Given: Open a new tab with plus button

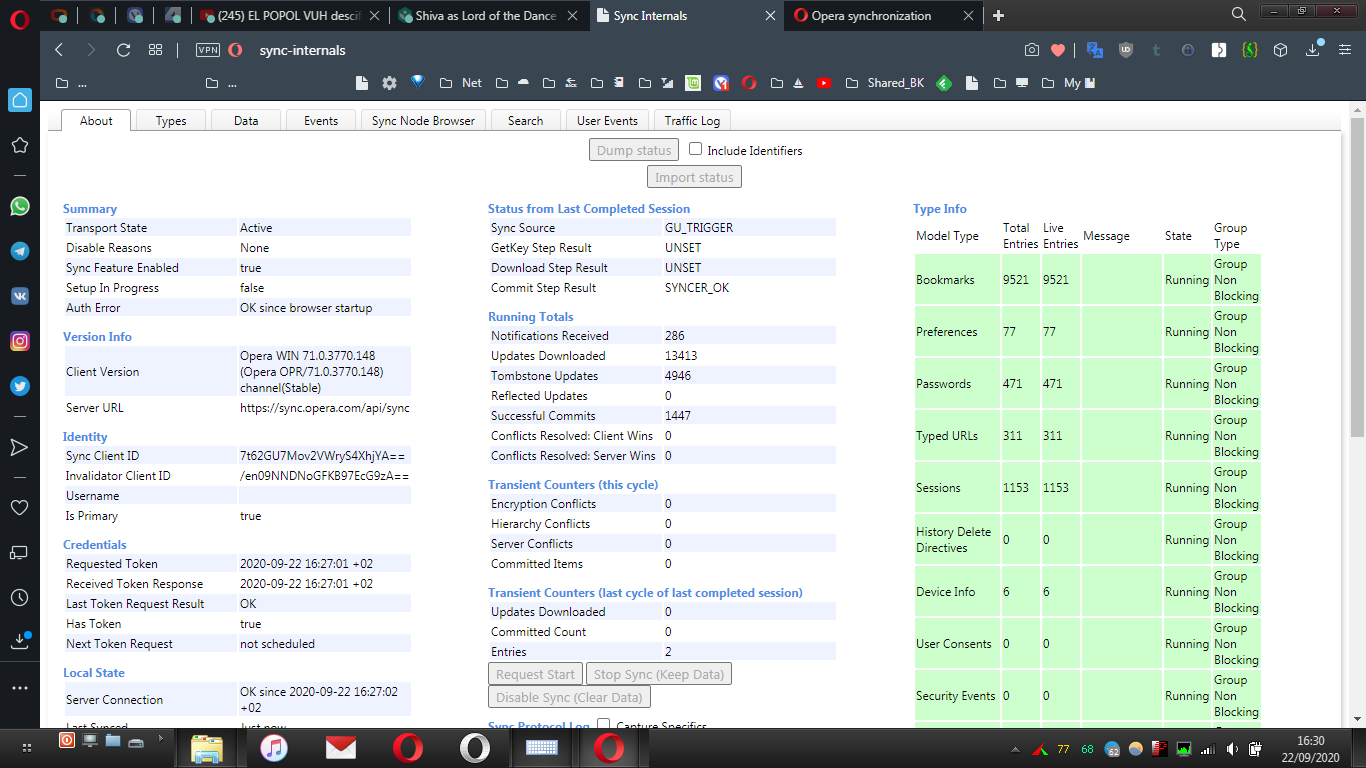Looking at the screenshot, I should pos(998,15).
